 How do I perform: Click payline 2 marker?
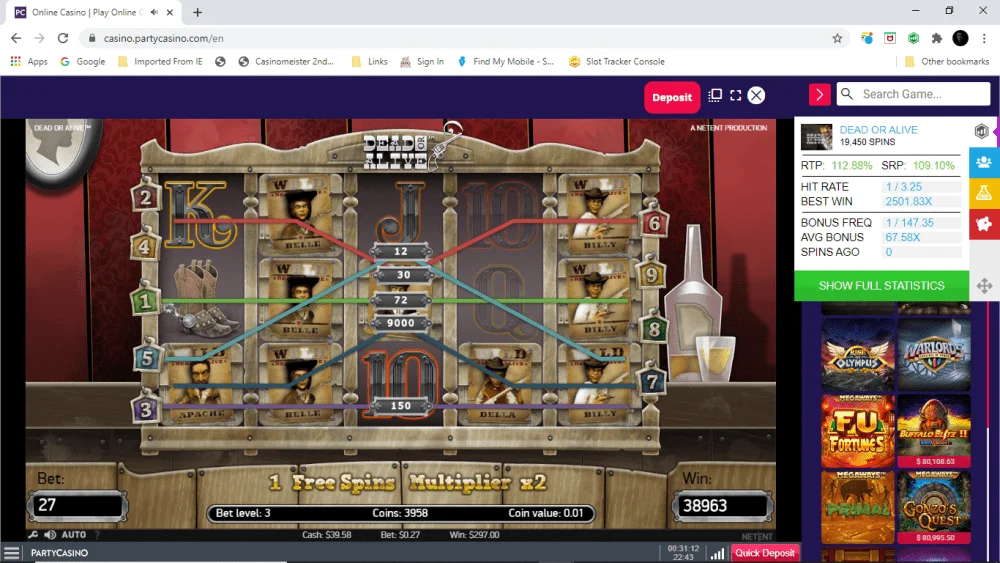coord(145,197)
